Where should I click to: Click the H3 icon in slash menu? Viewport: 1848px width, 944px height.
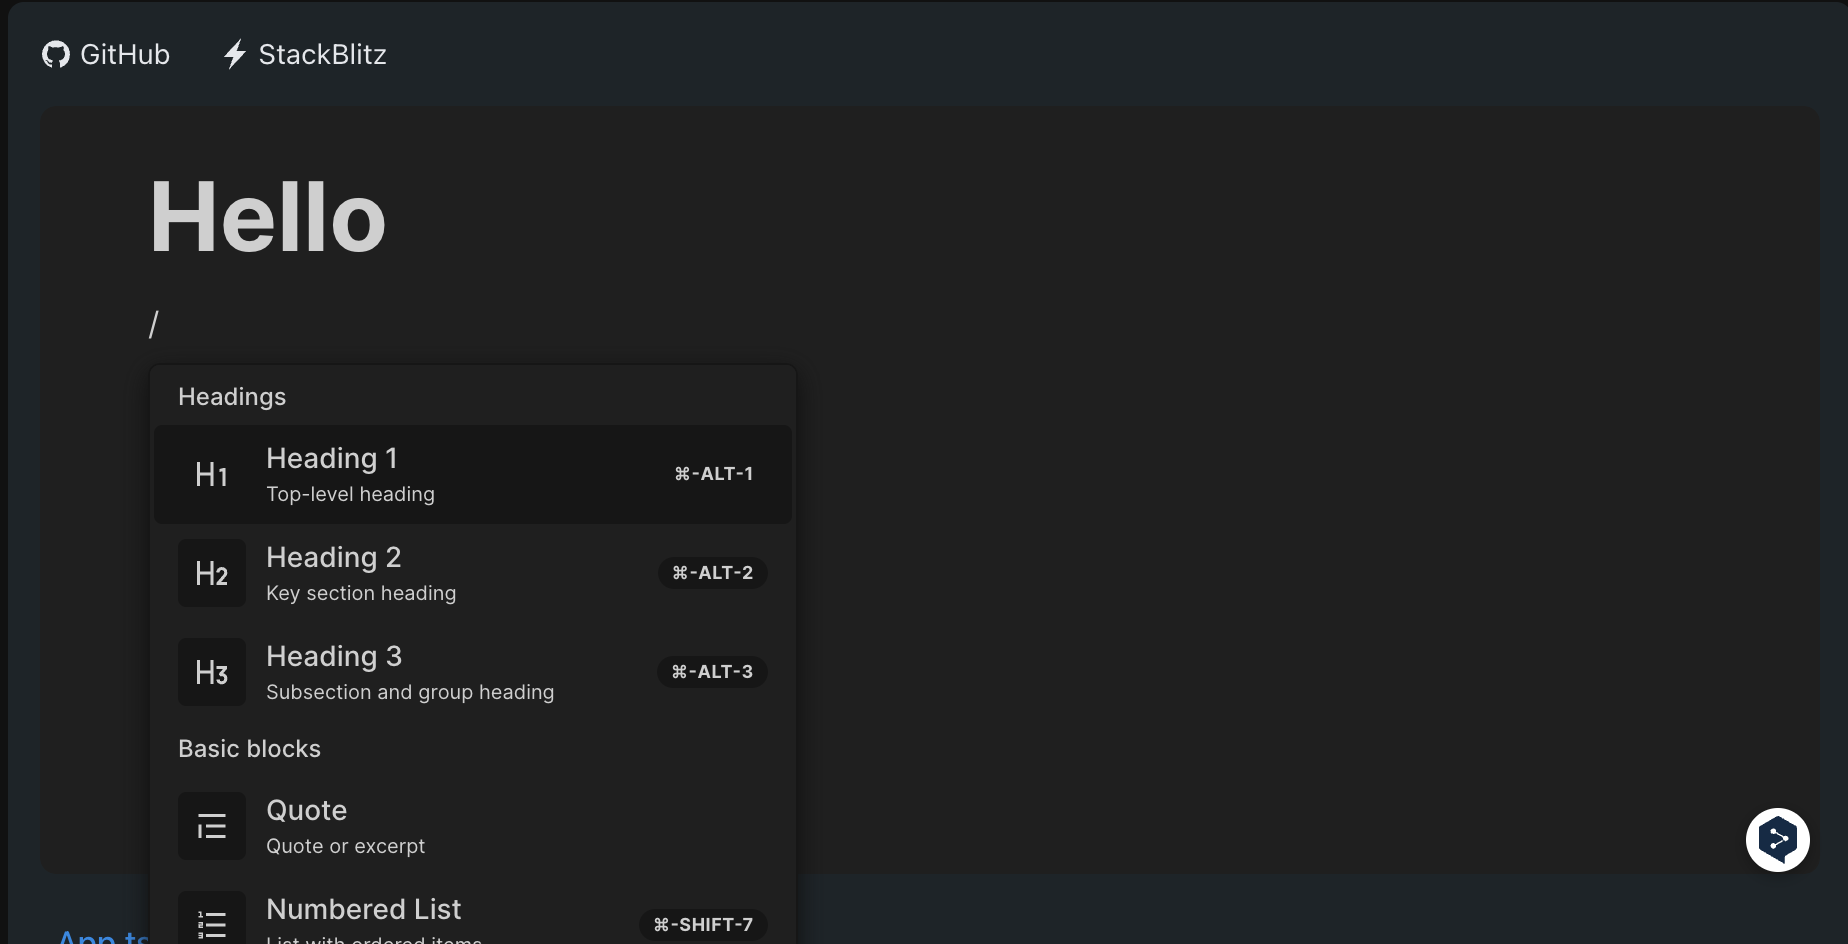[212, 672]
